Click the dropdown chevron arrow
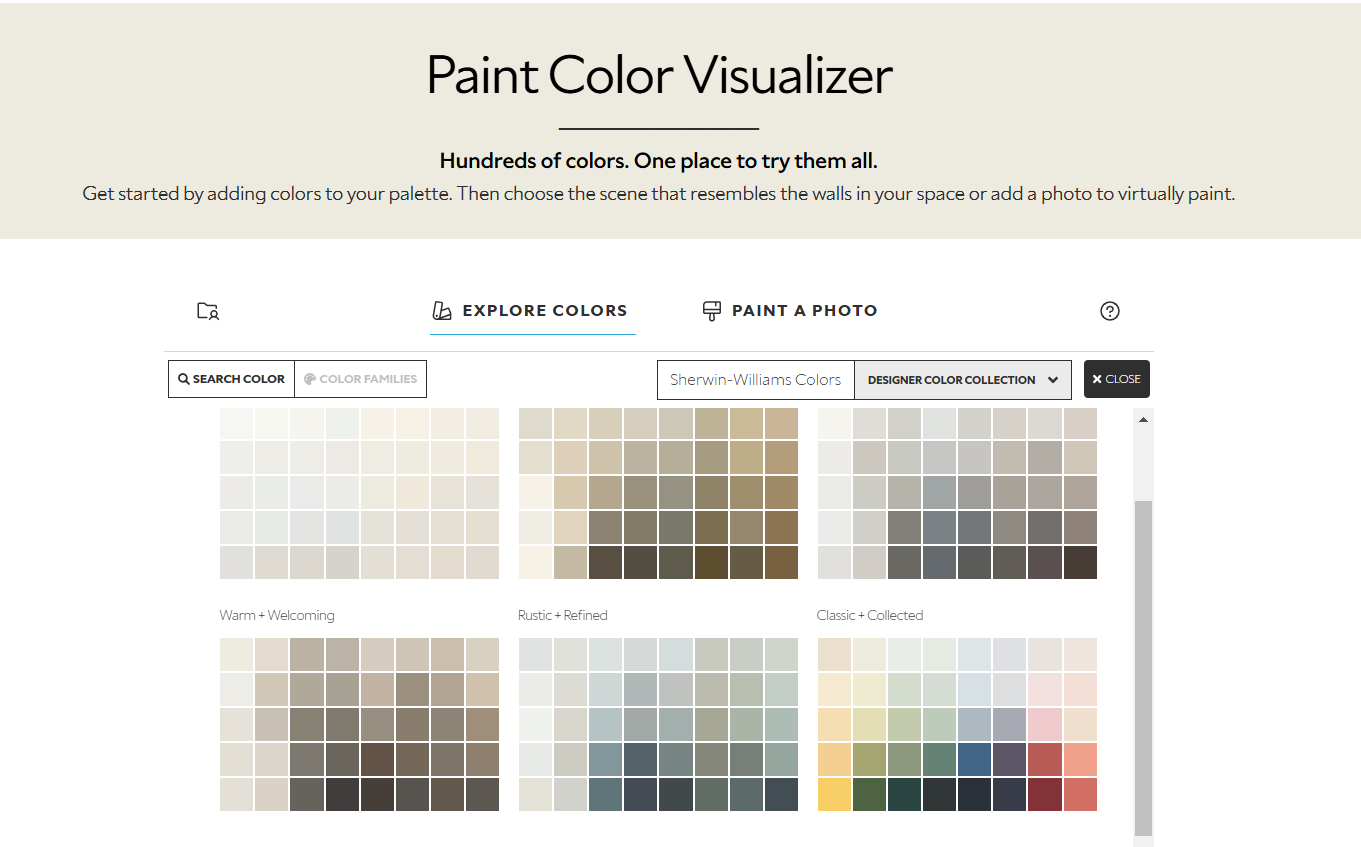The height and width of the screenshot is (847, 1361). pos(1053,380)
